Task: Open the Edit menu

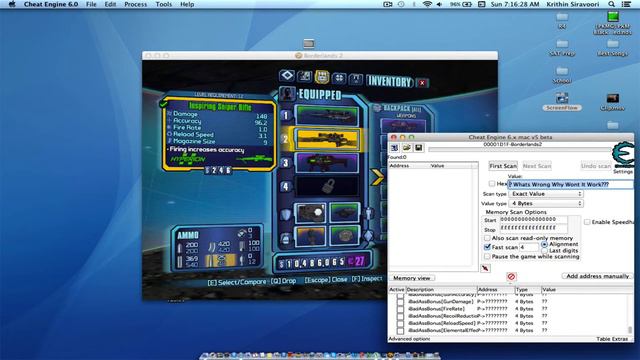Action: [110, 4]
